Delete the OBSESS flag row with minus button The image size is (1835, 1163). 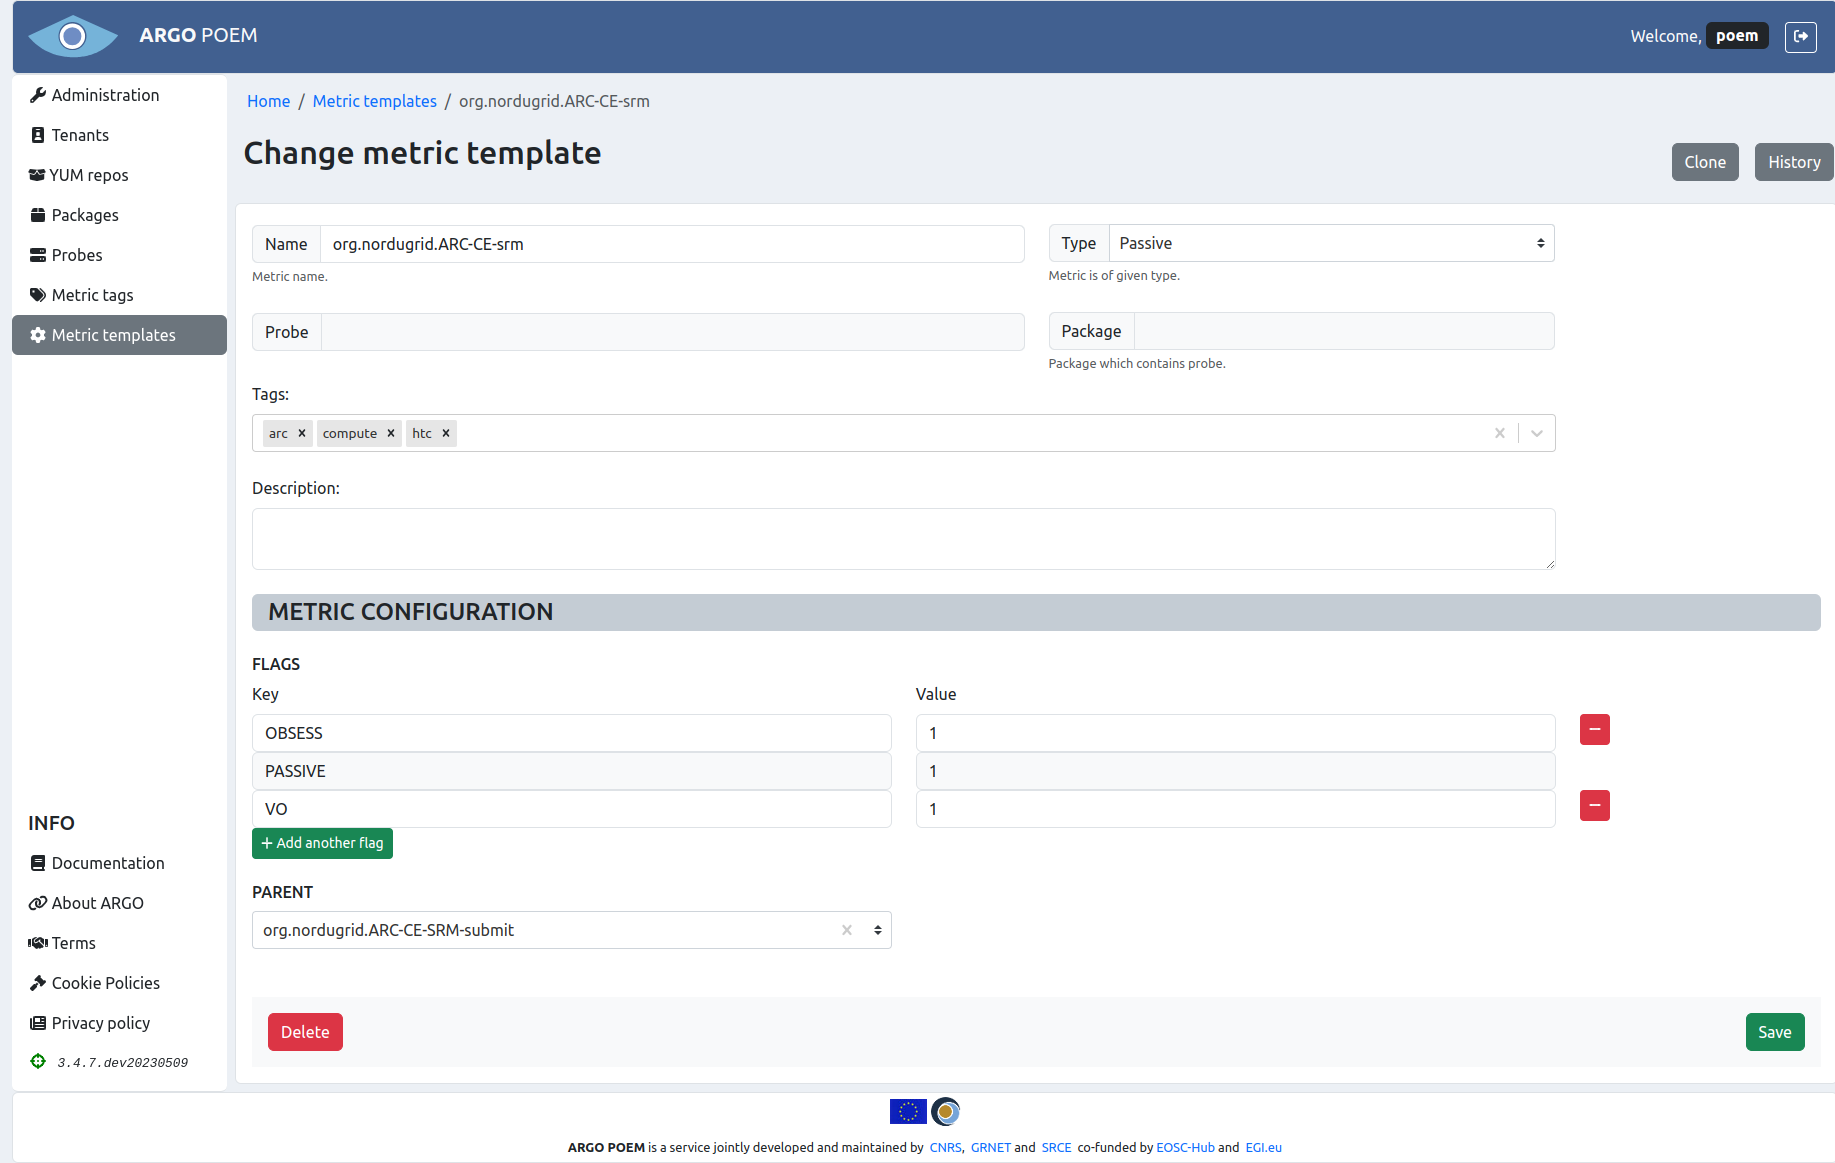(1594, 729)
